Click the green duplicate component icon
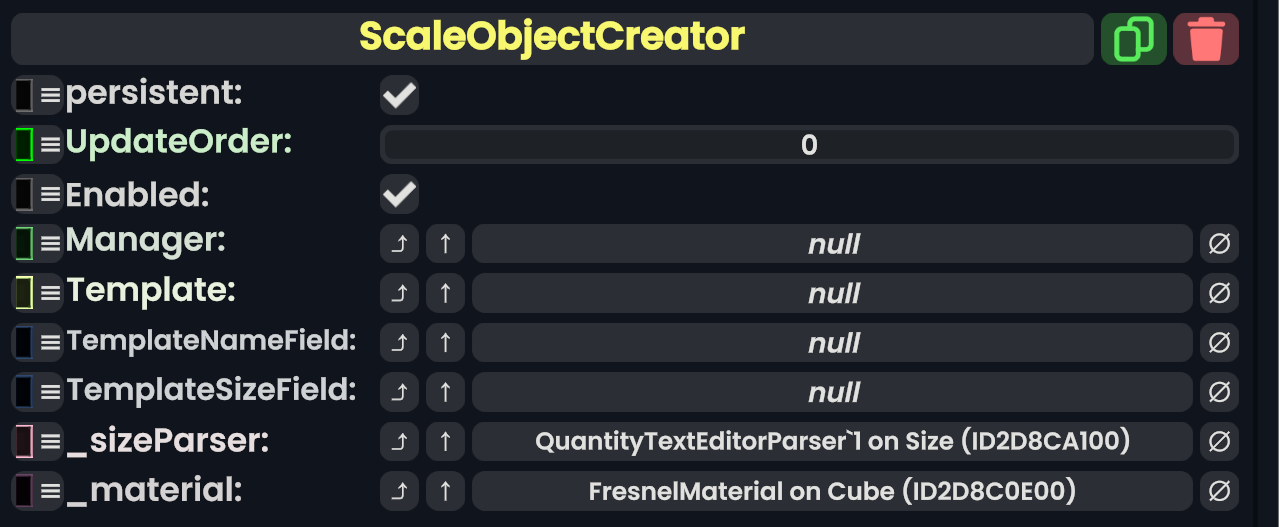 [x=1133, y=39]
